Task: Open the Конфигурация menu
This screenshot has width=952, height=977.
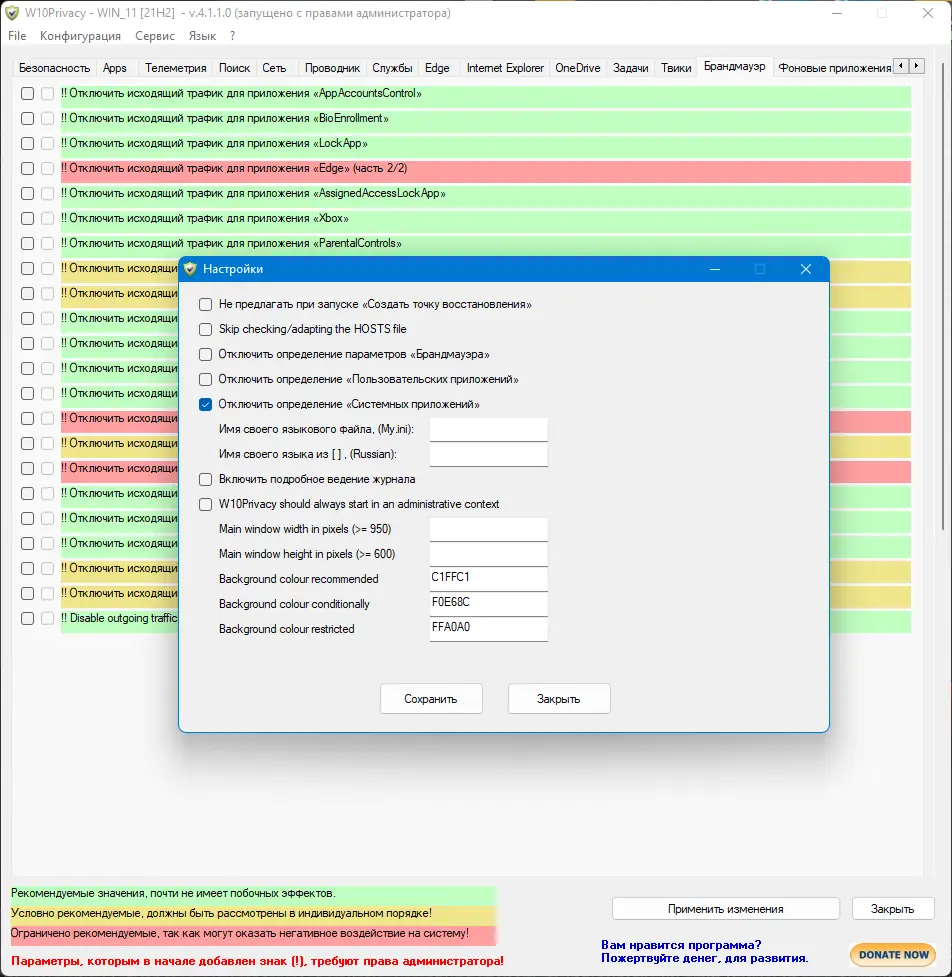Action: (80, 36)
